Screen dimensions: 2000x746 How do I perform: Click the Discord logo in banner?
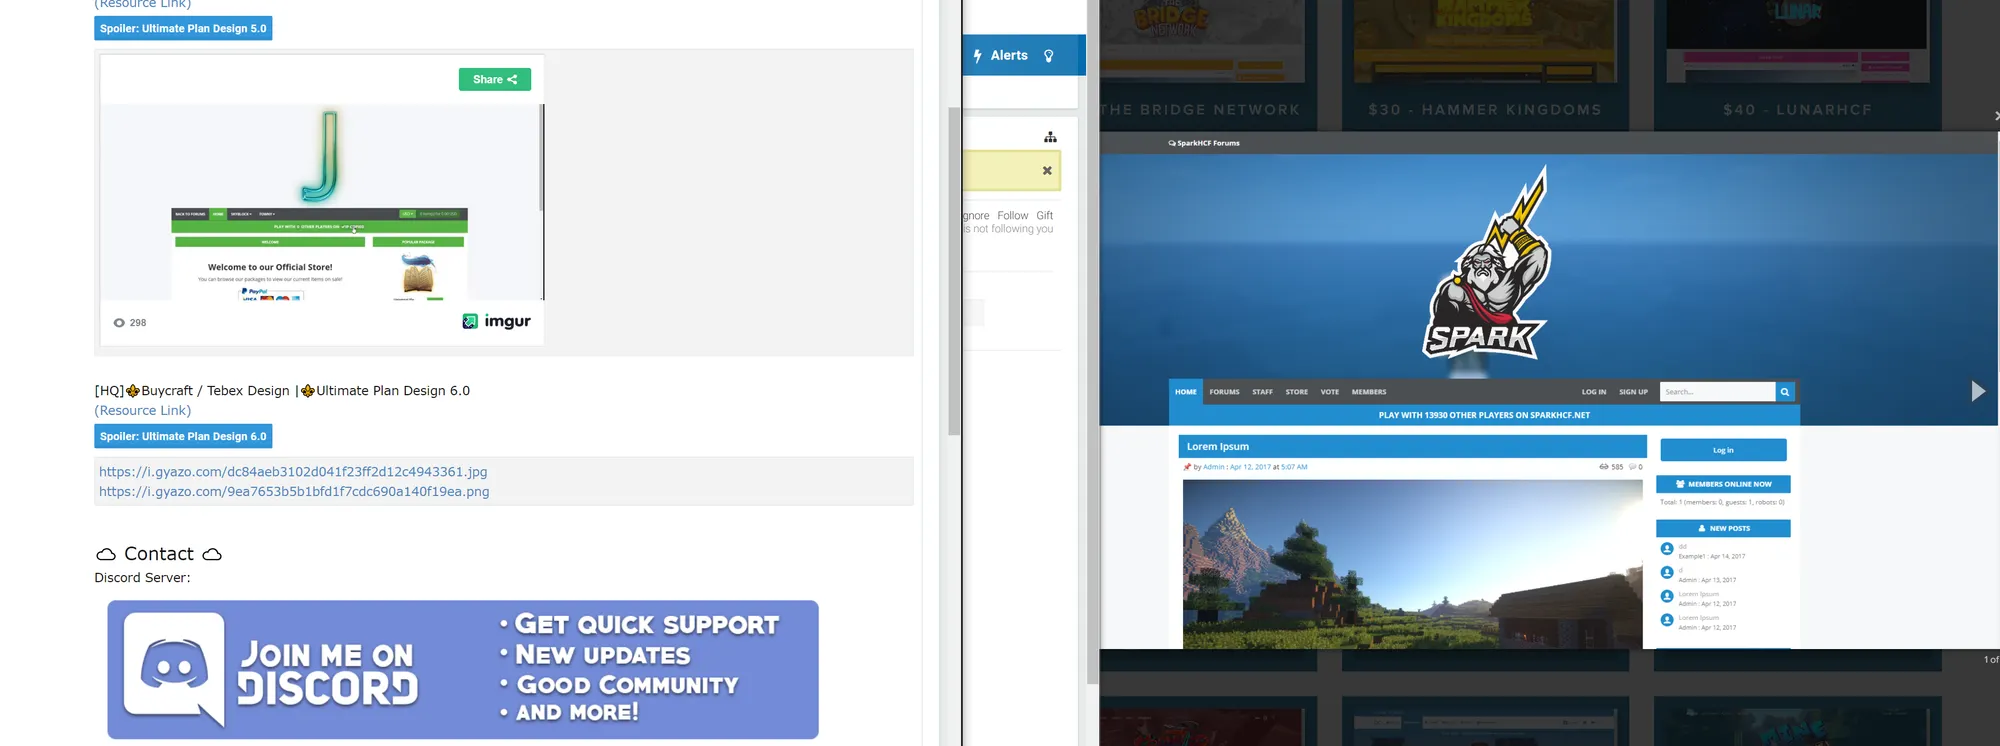click(174, 667)
